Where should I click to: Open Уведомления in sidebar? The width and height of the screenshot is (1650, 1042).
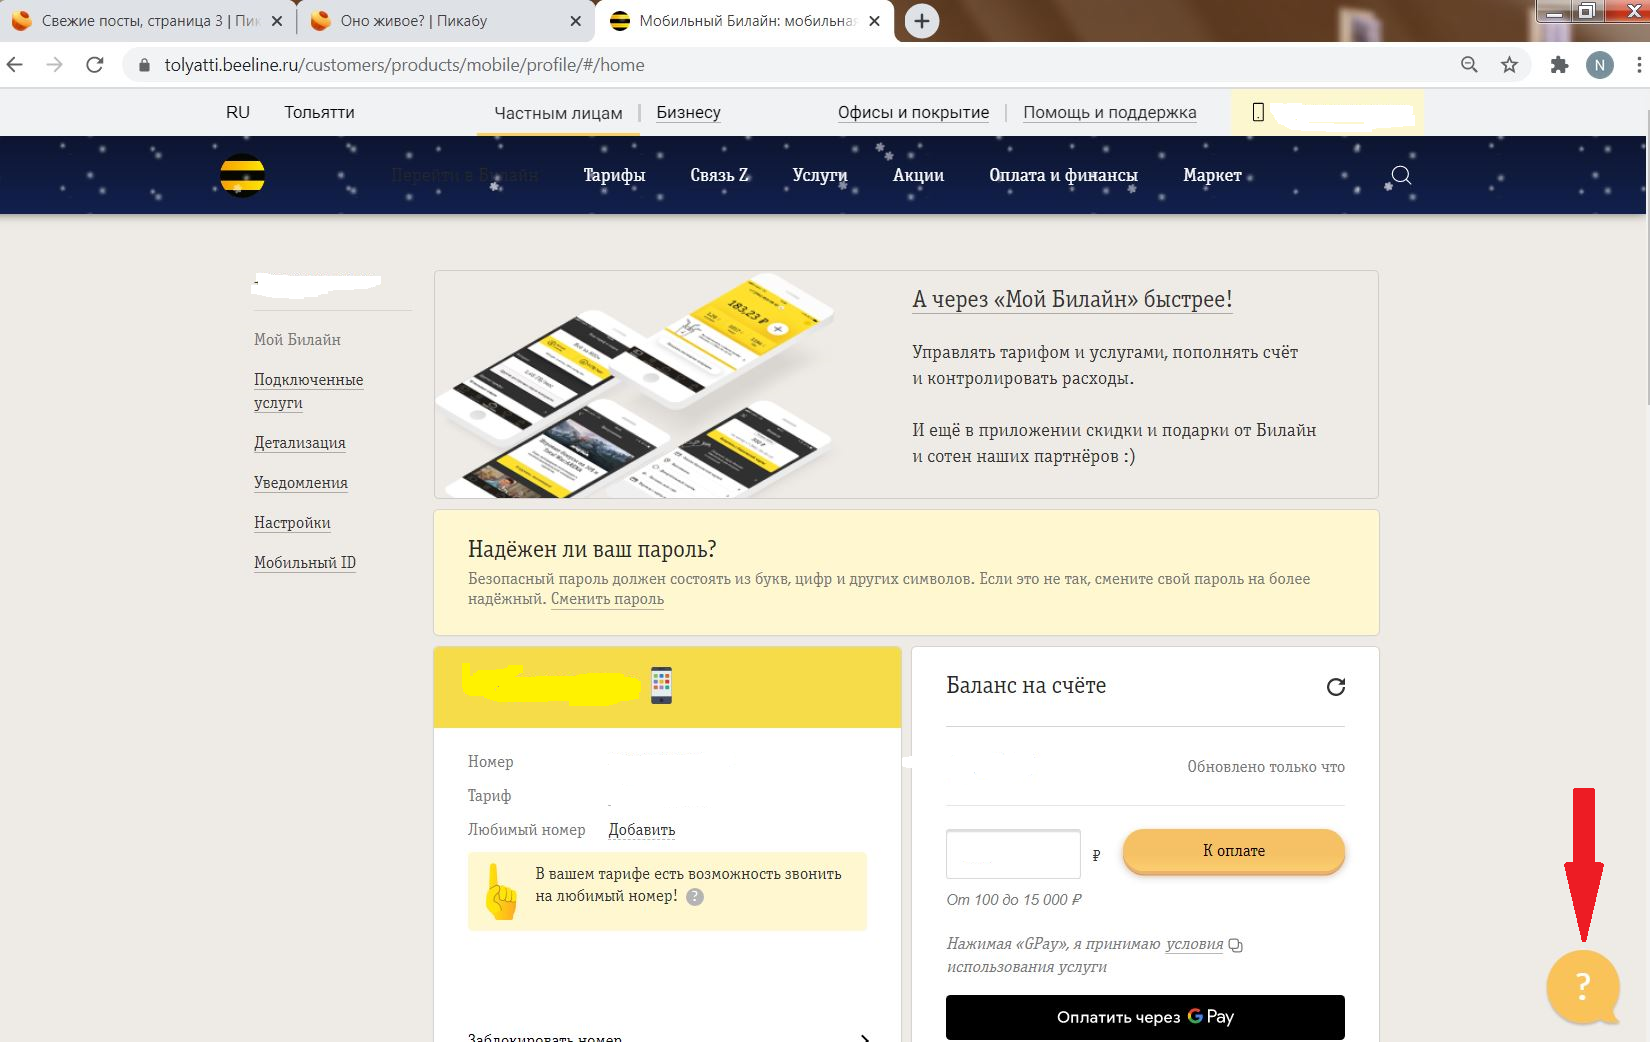(x=301, y=483)
